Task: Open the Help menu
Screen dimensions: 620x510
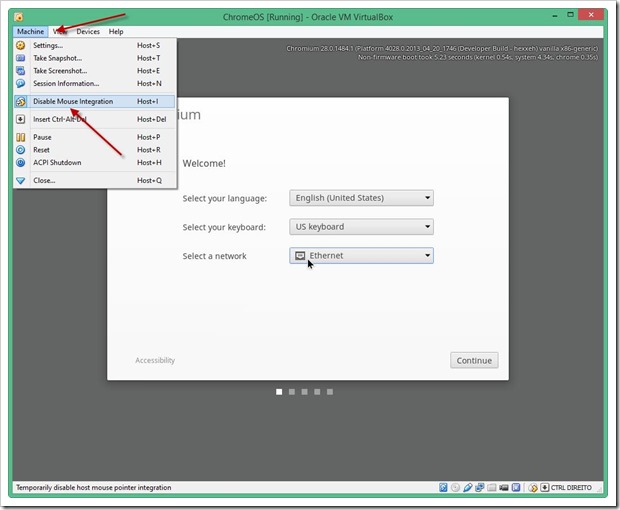Action: [116, 32]
